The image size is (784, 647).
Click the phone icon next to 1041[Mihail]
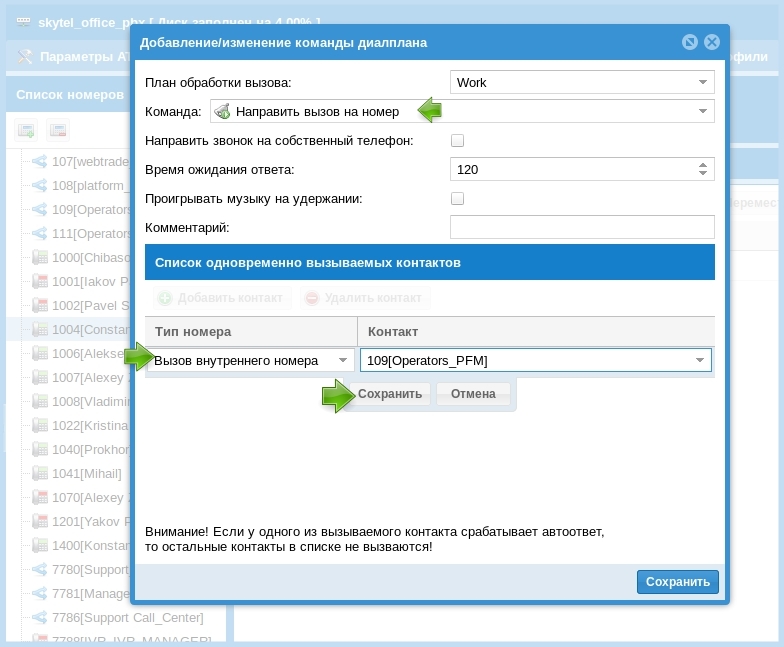pos(41,473)
